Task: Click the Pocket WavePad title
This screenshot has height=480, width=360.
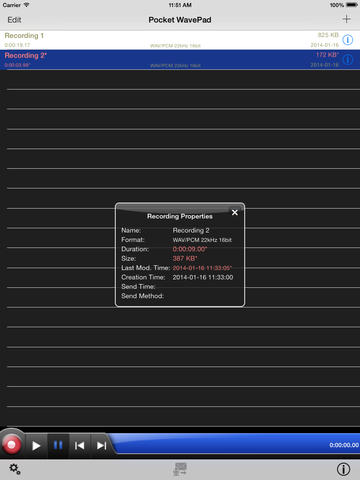Action: pyautogui.click(x=180, y=20)
